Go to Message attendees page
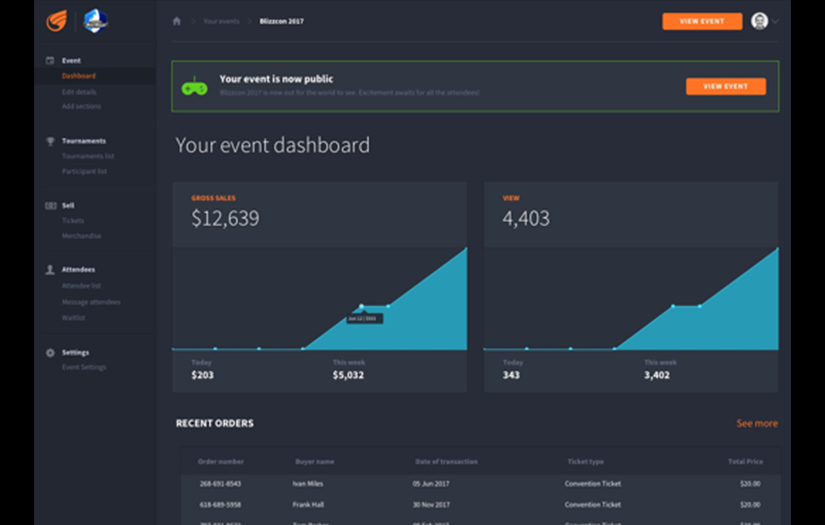Image resolution: width=825 pixels, height=525 pixels. coord(91,302)
